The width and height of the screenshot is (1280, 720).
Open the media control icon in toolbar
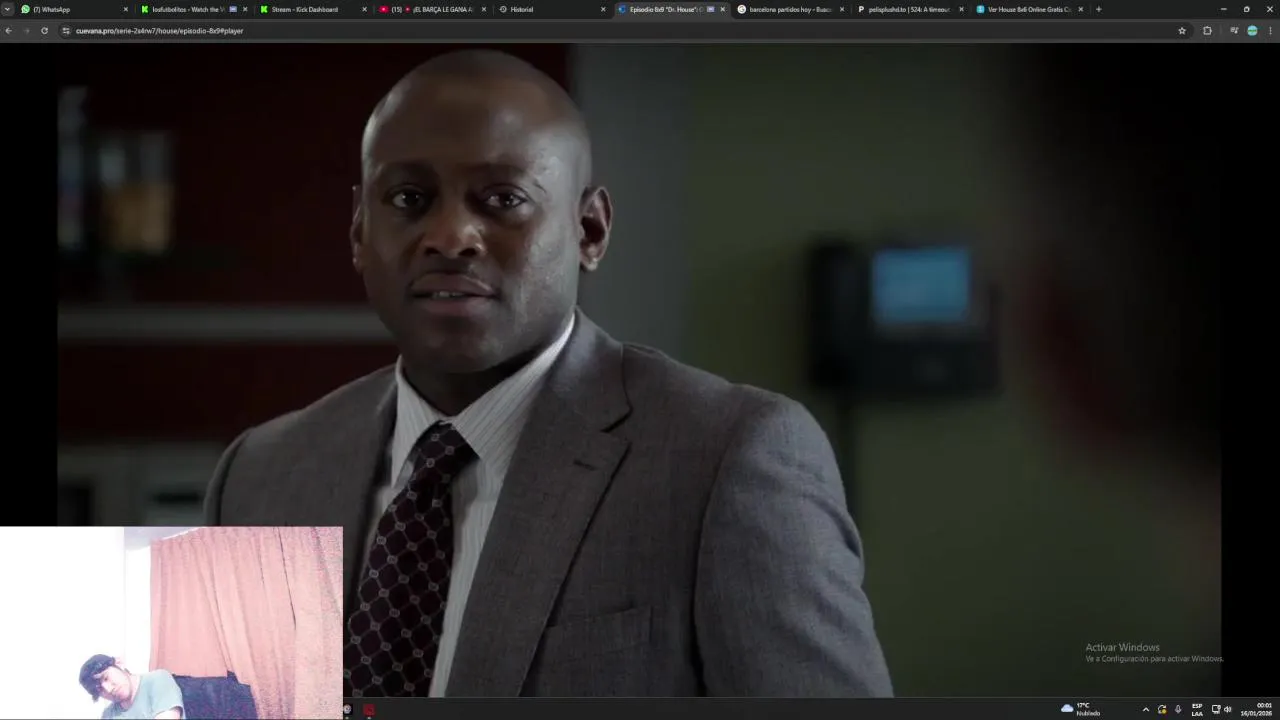pyautogui.click(x=1234, y=31)
